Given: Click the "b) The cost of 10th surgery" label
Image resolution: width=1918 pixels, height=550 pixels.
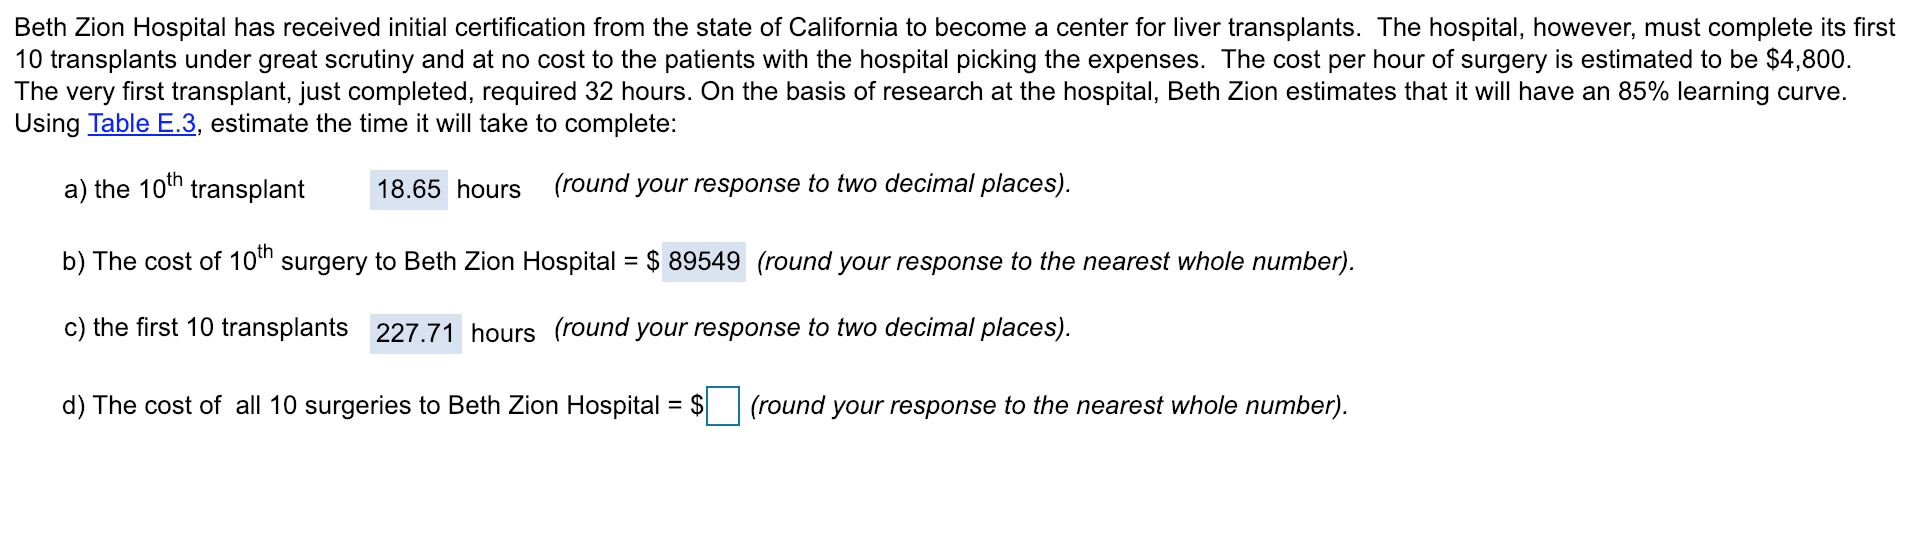Looking at the screenshot, I should coord(339,259).
